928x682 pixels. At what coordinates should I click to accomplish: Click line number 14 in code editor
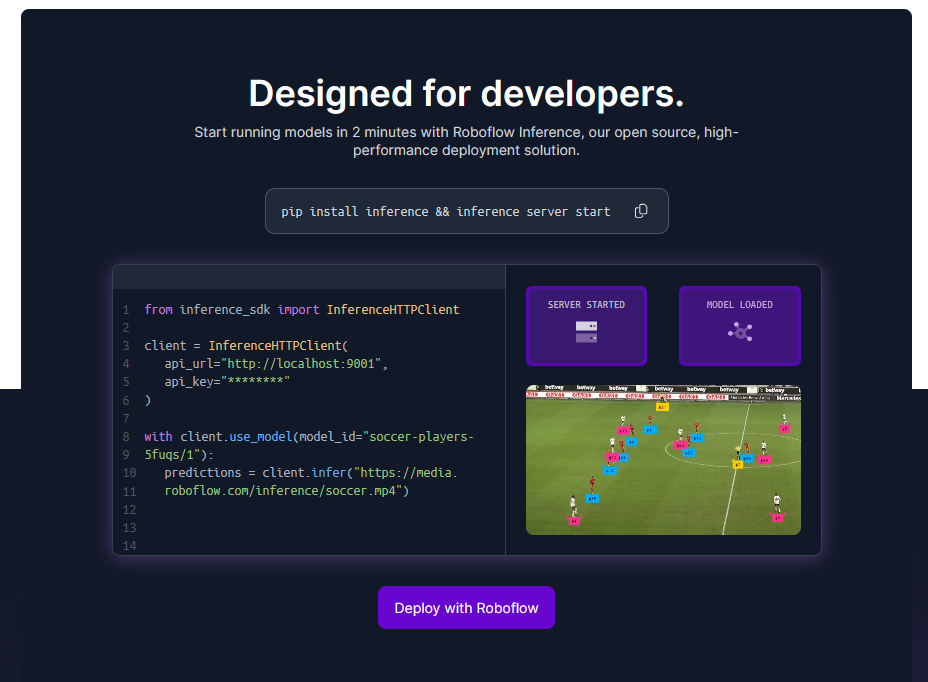(130, 546)
